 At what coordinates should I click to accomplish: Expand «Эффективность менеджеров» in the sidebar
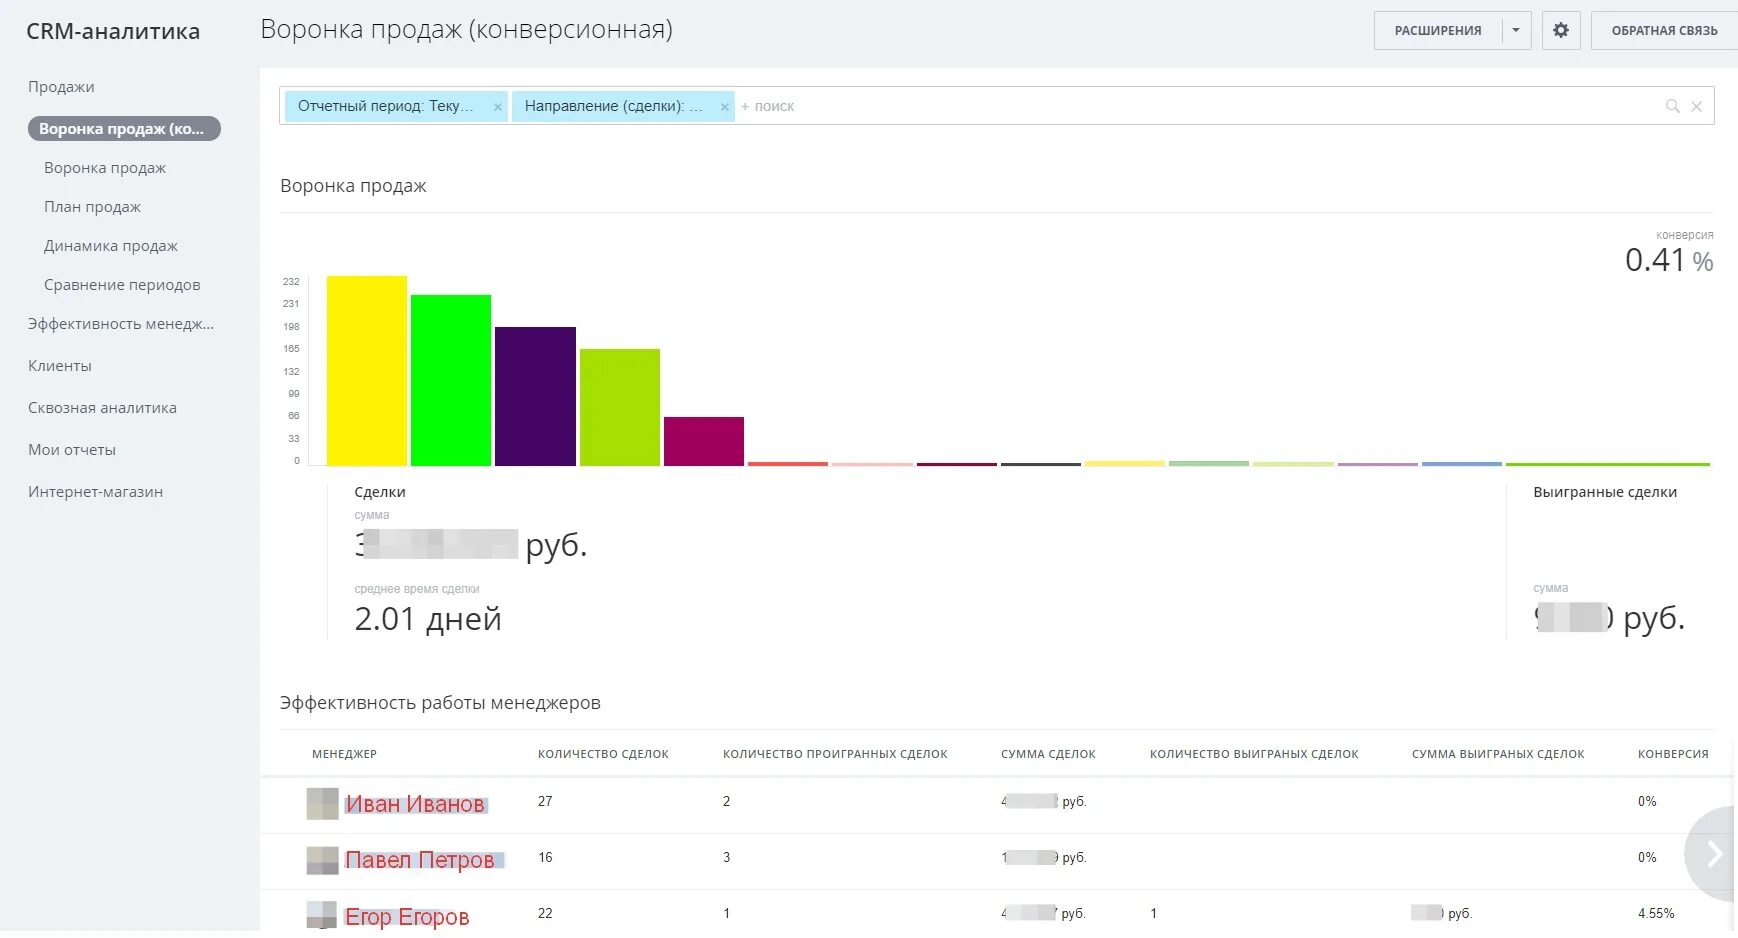click(x=119, y=324)
